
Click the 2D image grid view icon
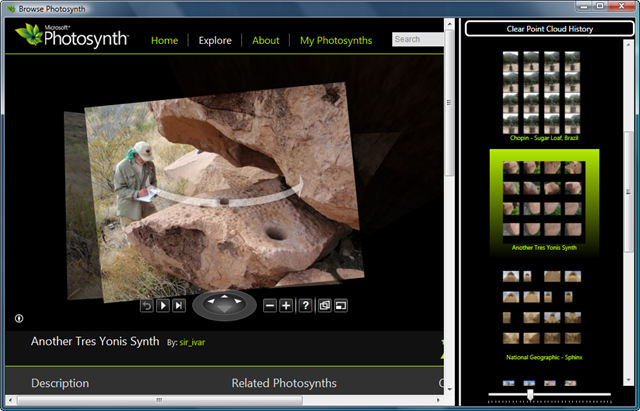point(323,305)
